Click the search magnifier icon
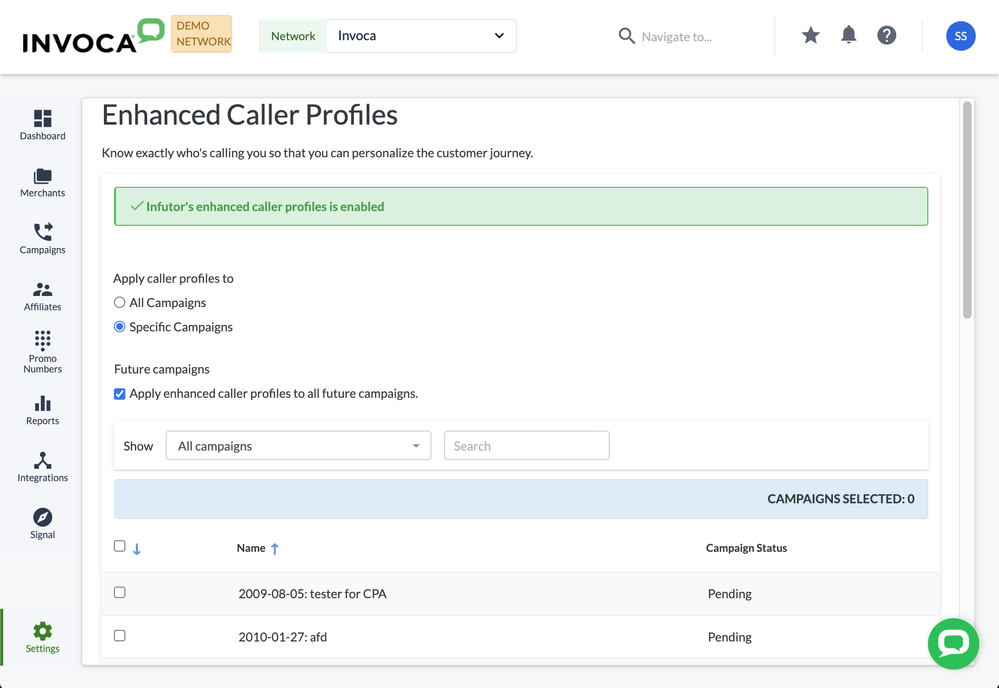 (x=626, y=36)
